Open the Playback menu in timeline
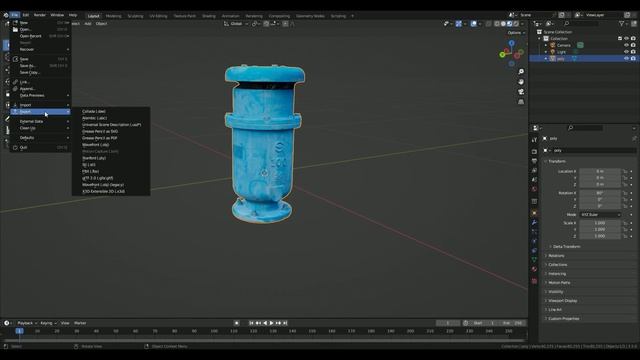Image resolution: width=640 pixels, height=360 pixels. click(x=27, y=323)
